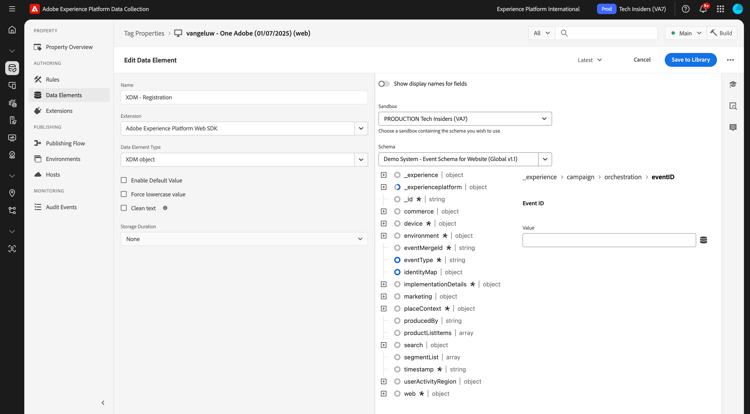Click the data element selector icon beside Value
Screen dimensions: 750x414
[704, 240]
